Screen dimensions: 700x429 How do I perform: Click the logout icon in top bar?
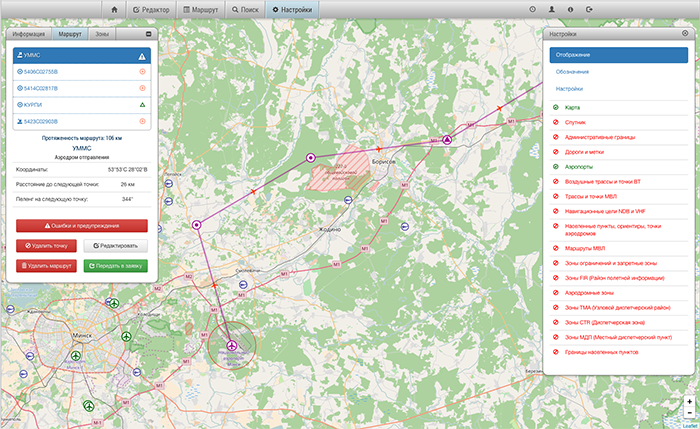(x=590, y=9)
